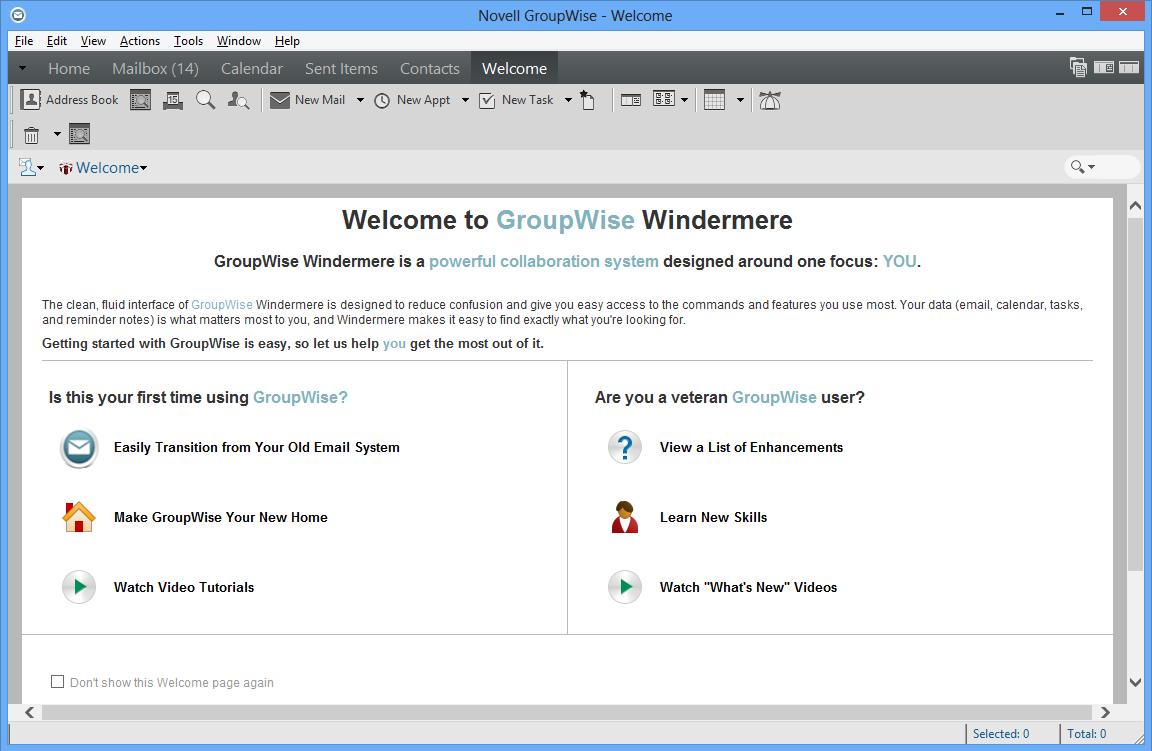Click the play icon beside What's New Videos

(625, 587)
